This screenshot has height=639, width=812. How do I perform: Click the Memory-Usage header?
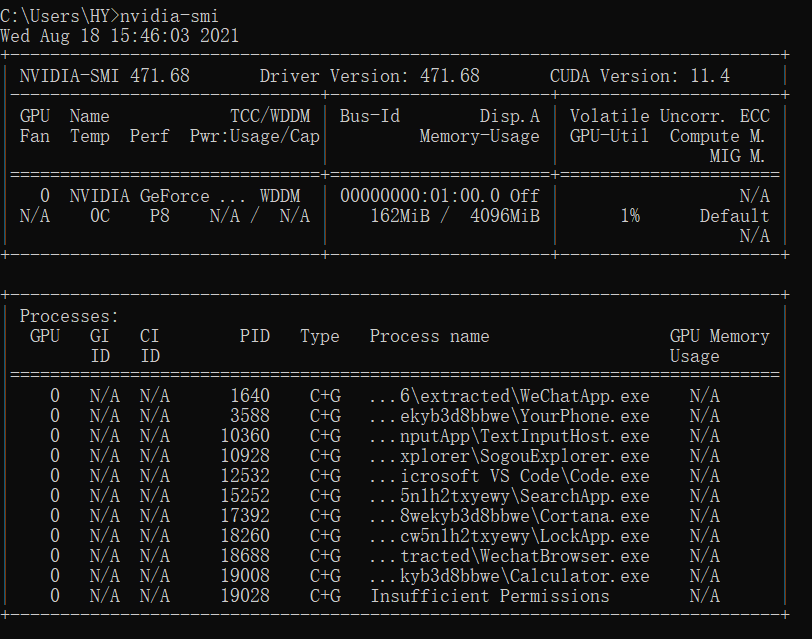(480, 136)
